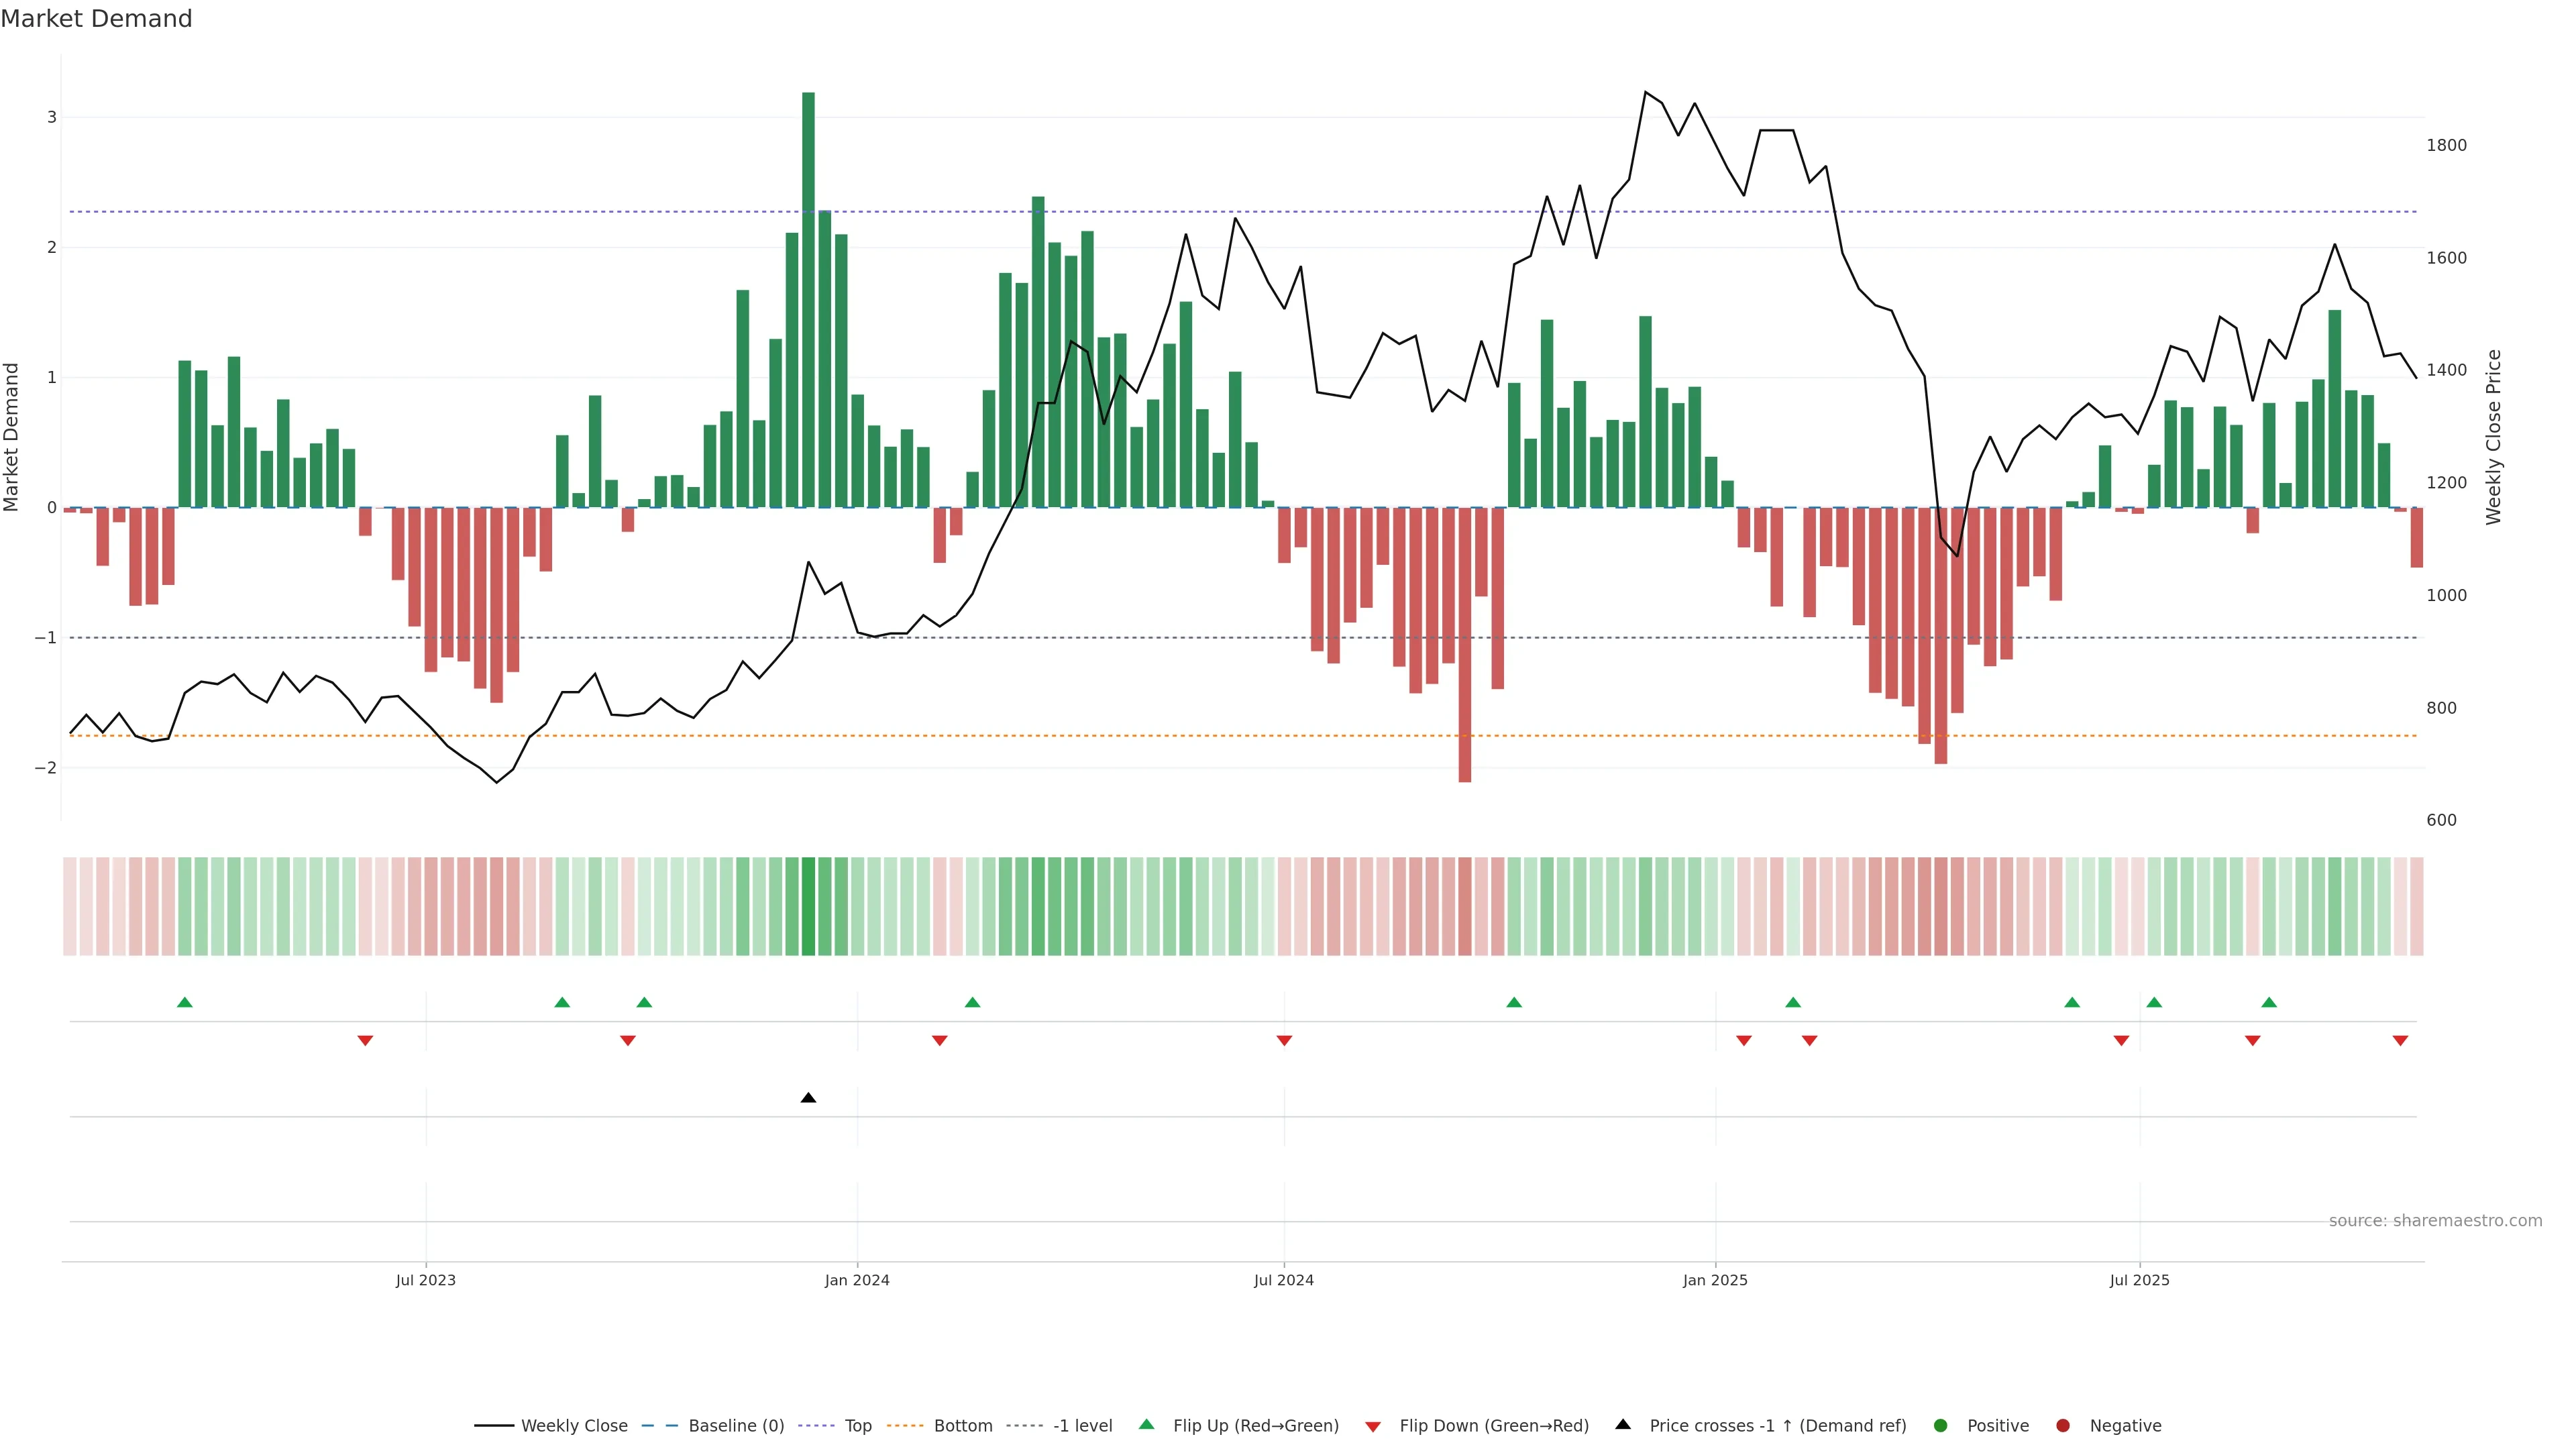The width and height of the screenshot is (2576, 1449).
Task: Click the Jan 2025 x-axis label
Action: tap(1715, 1280)
